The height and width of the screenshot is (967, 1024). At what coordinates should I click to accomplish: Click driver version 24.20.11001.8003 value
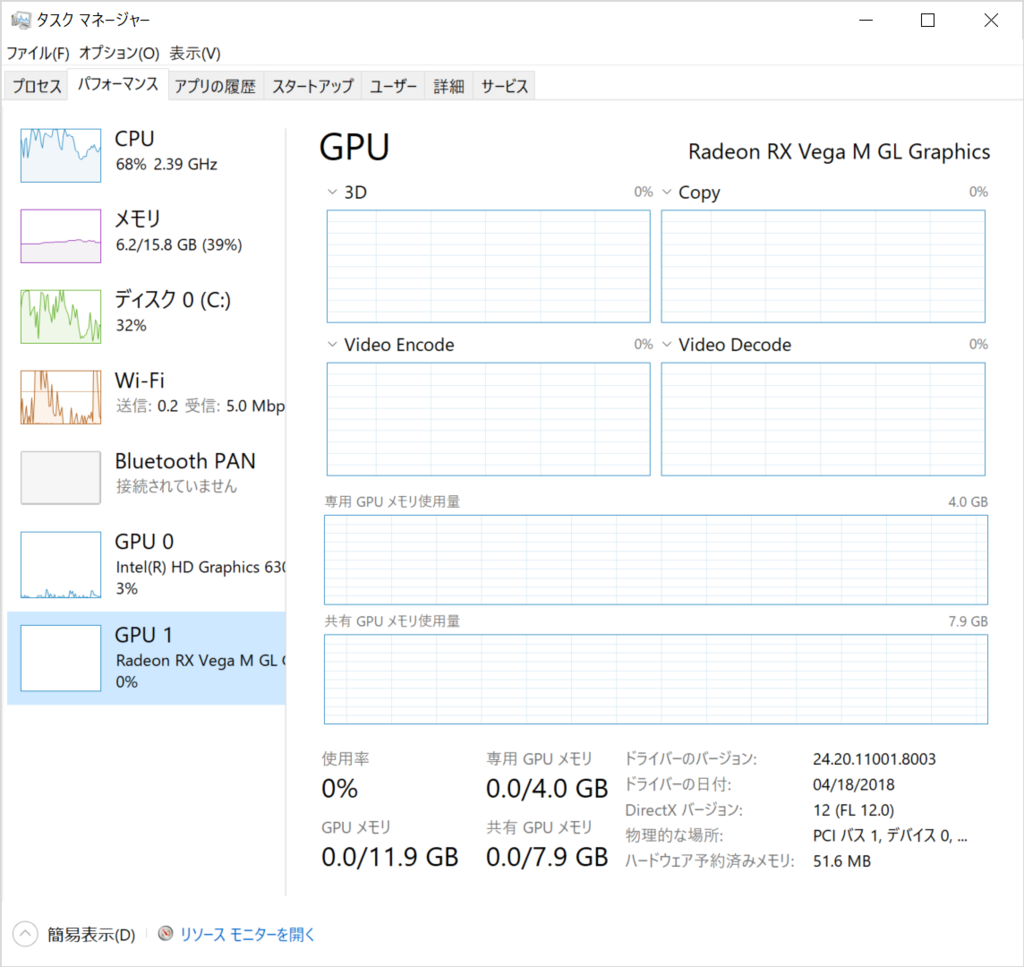point(874,759)
